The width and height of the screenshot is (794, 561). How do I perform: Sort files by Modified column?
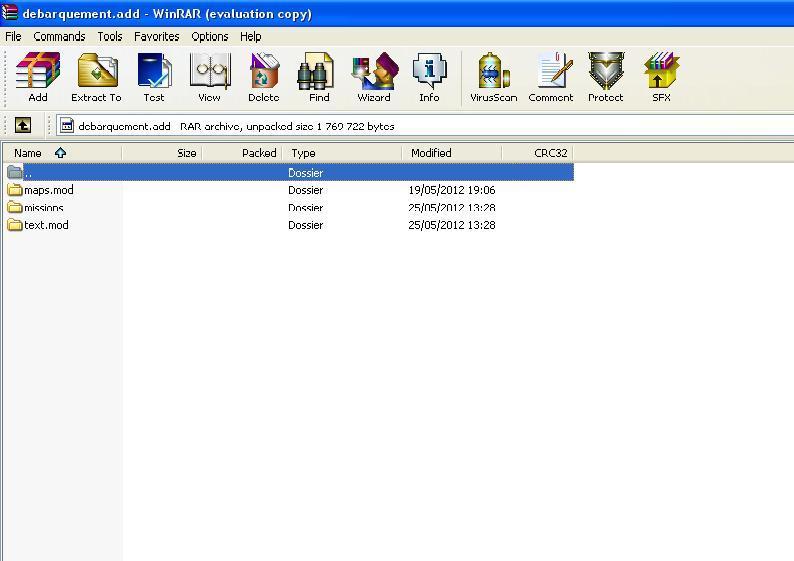[x=431, y=153]
